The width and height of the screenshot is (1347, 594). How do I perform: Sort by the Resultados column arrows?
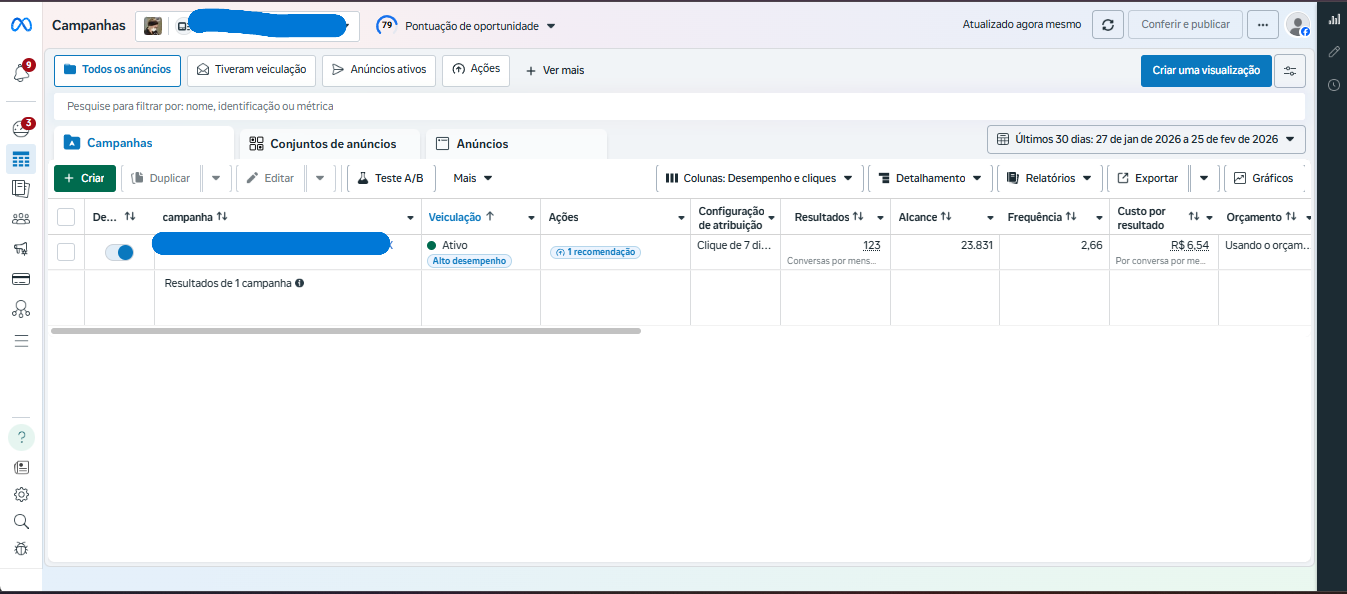[x=858, y=217]
